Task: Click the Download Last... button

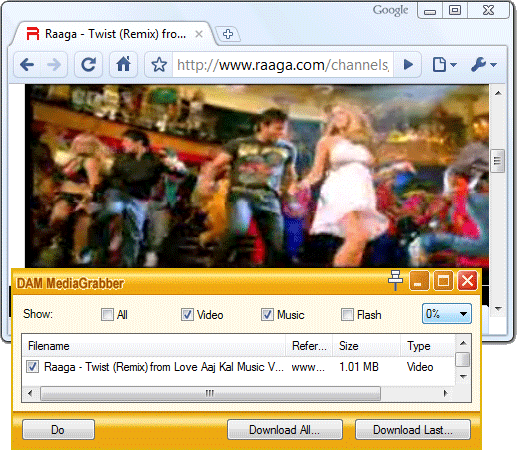Action: point(413,429)
